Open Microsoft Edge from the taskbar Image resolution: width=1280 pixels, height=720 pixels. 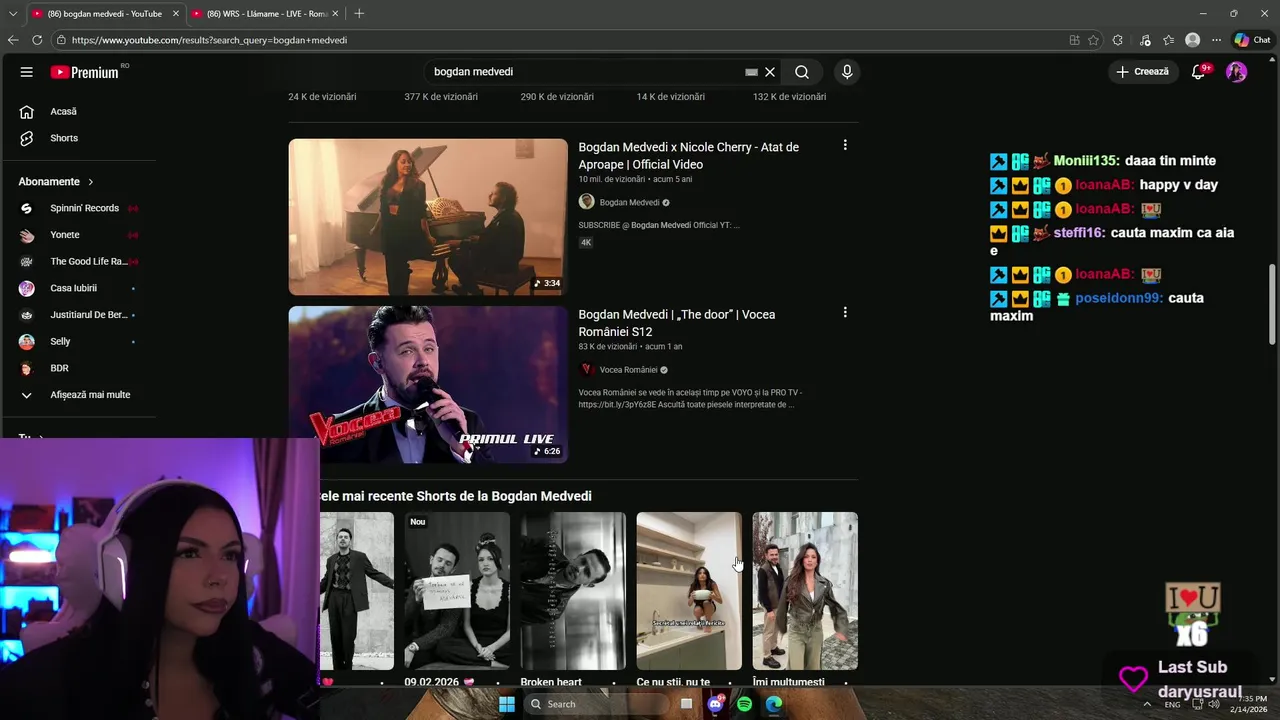point(773,704)
